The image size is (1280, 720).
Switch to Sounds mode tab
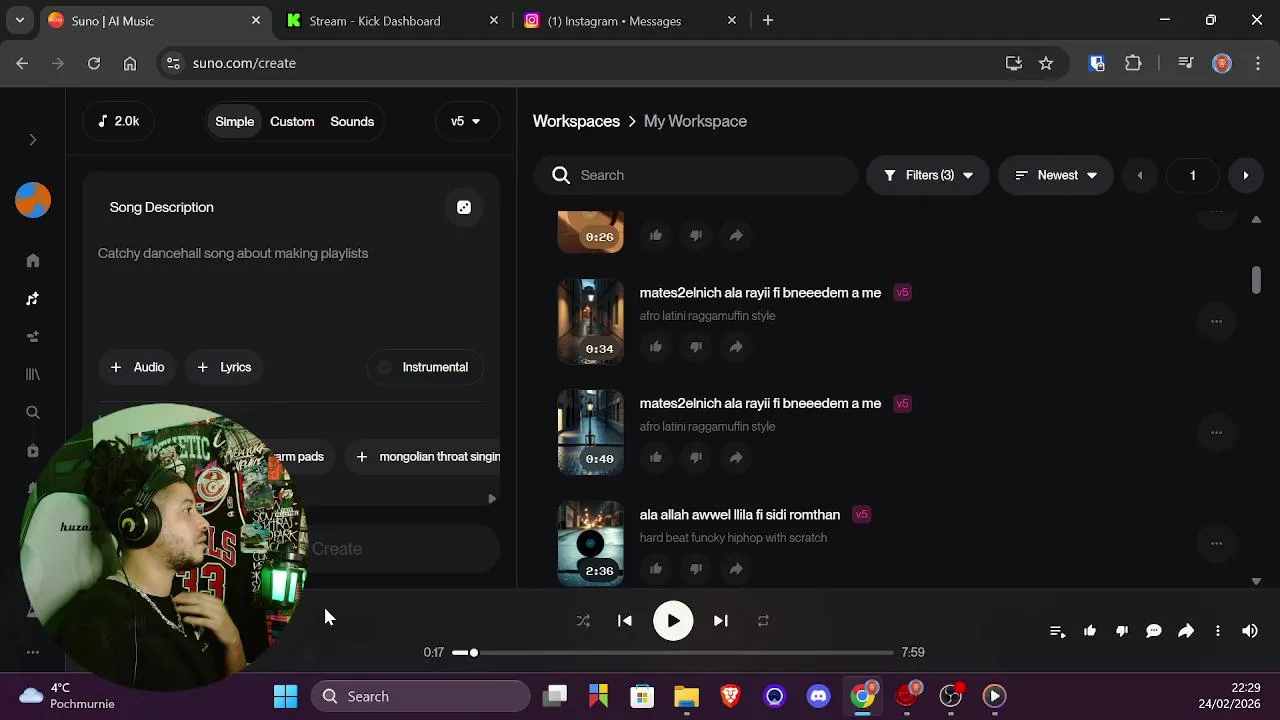352,121
